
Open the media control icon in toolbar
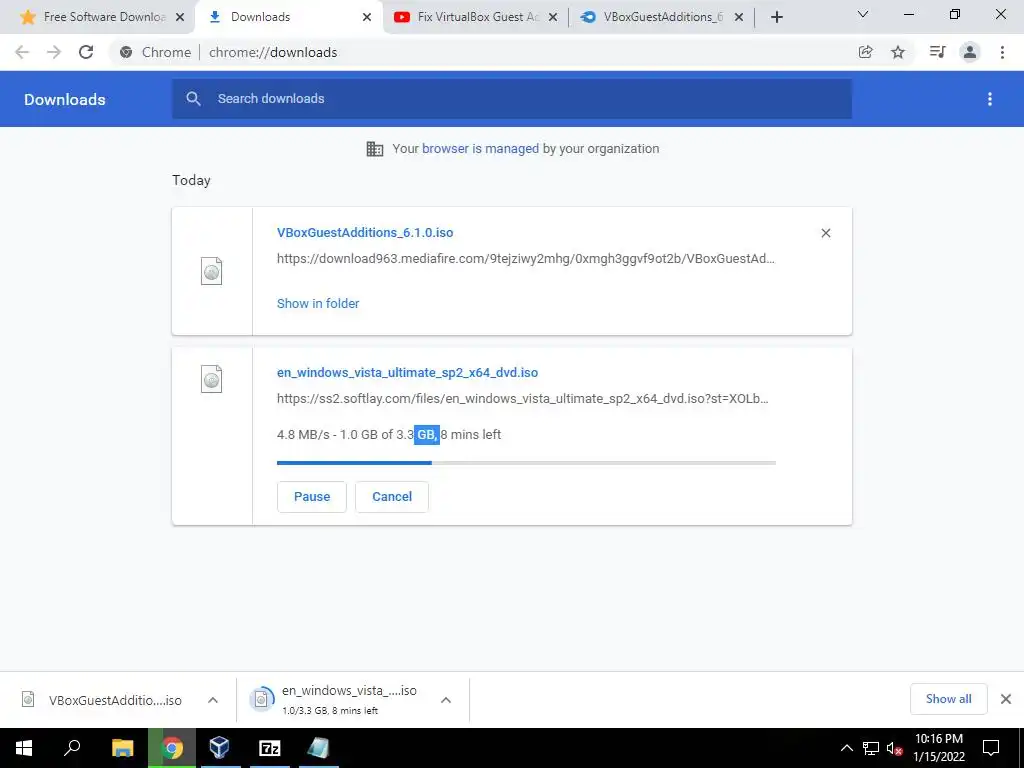tap(937, 52)
